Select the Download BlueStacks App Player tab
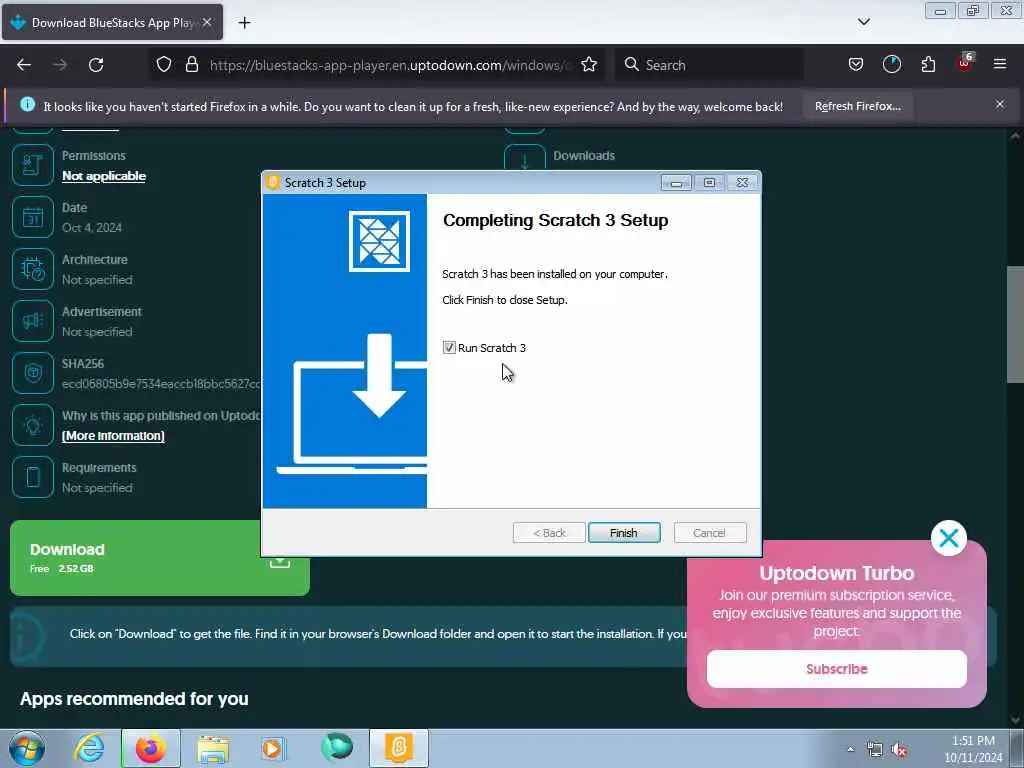The height and width of the screenshot is (768, 1024). 112,22
